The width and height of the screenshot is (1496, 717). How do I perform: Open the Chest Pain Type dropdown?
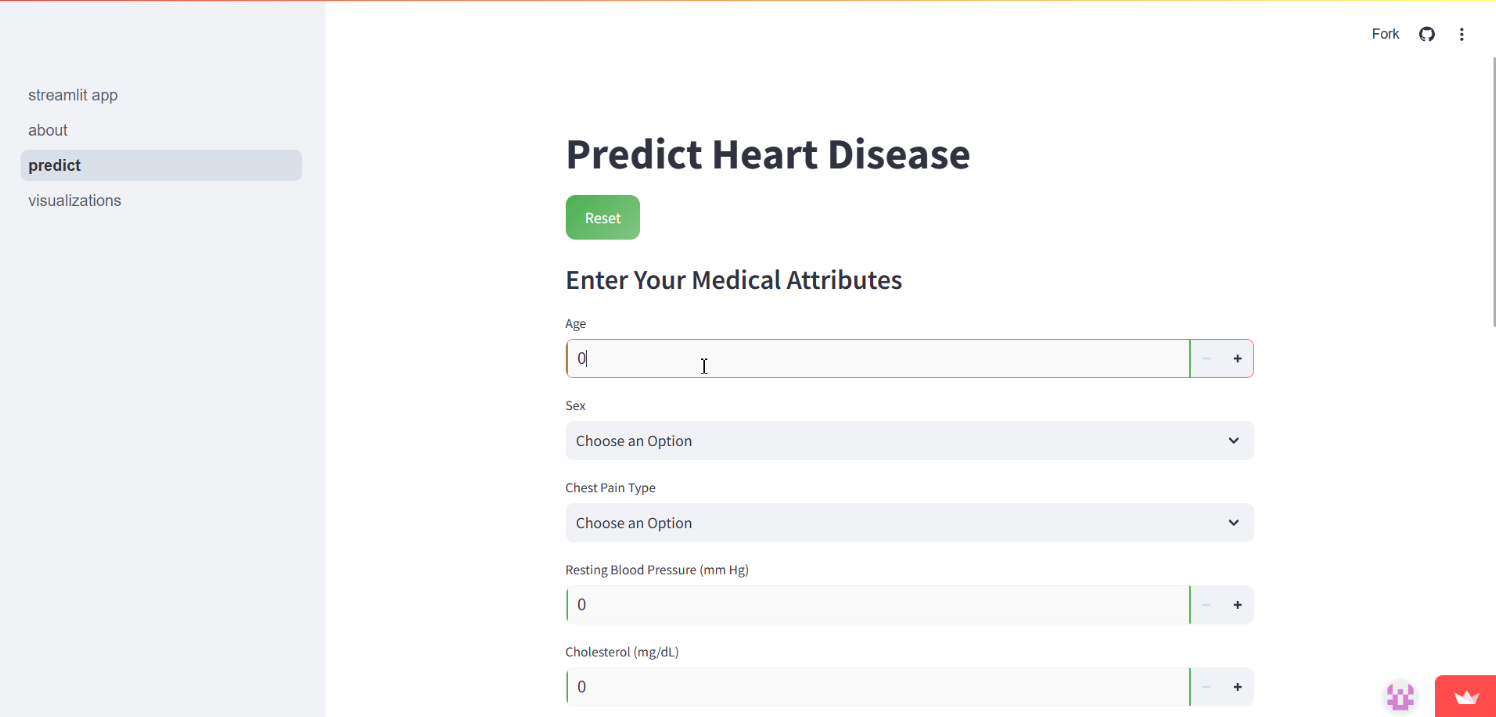click(909, 523)
